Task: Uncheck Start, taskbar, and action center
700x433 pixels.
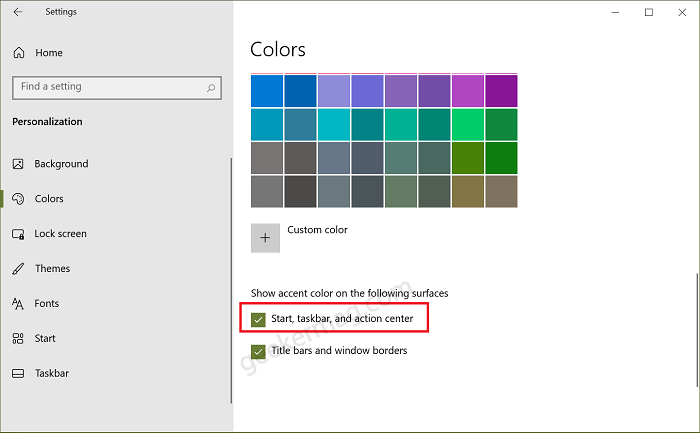Action: (x=258, y=320)
